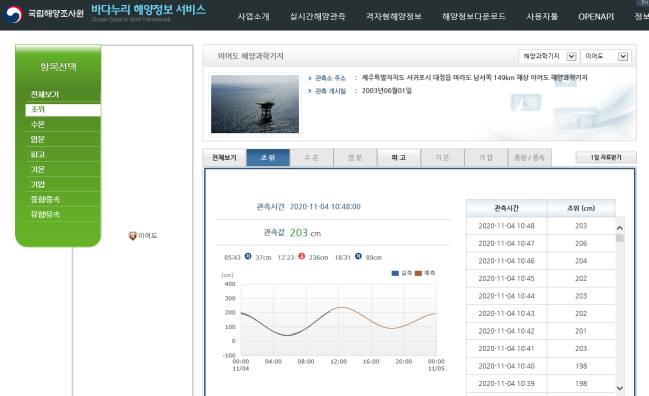Viewport: 649px width, 396px height.
Task: Click the 1일 자료받기 button
Action: coord(606,157)
